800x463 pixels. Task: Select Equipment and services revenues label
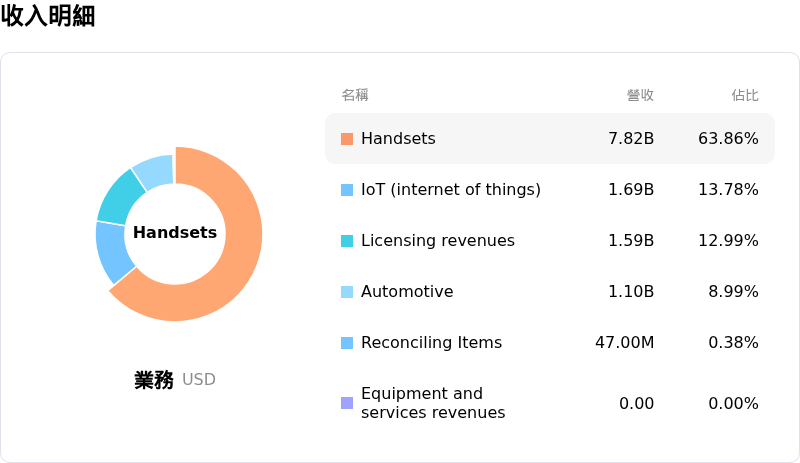(x=433, y=403)
